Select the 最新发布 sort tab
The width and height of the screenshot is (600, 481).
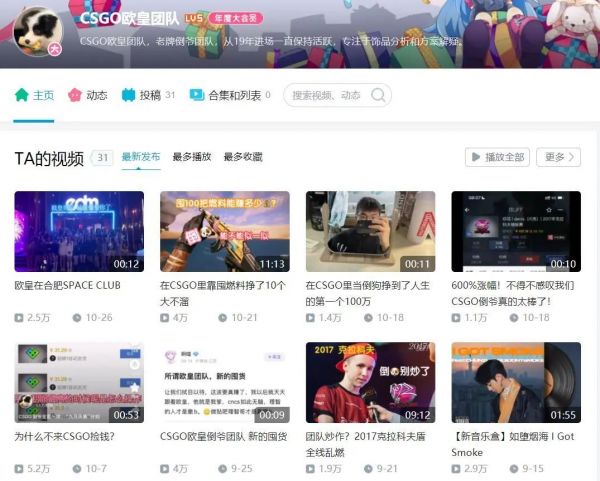[x=141, y=157]
